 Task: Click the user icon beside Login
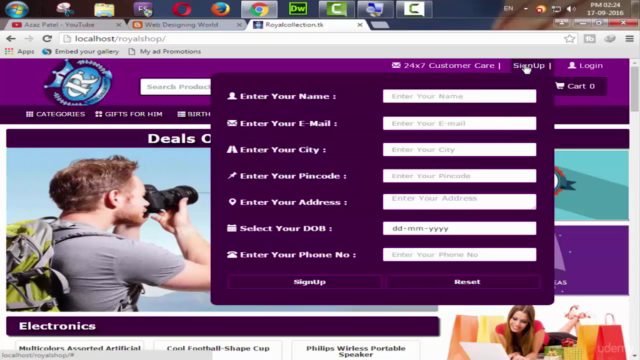(572, 65)
